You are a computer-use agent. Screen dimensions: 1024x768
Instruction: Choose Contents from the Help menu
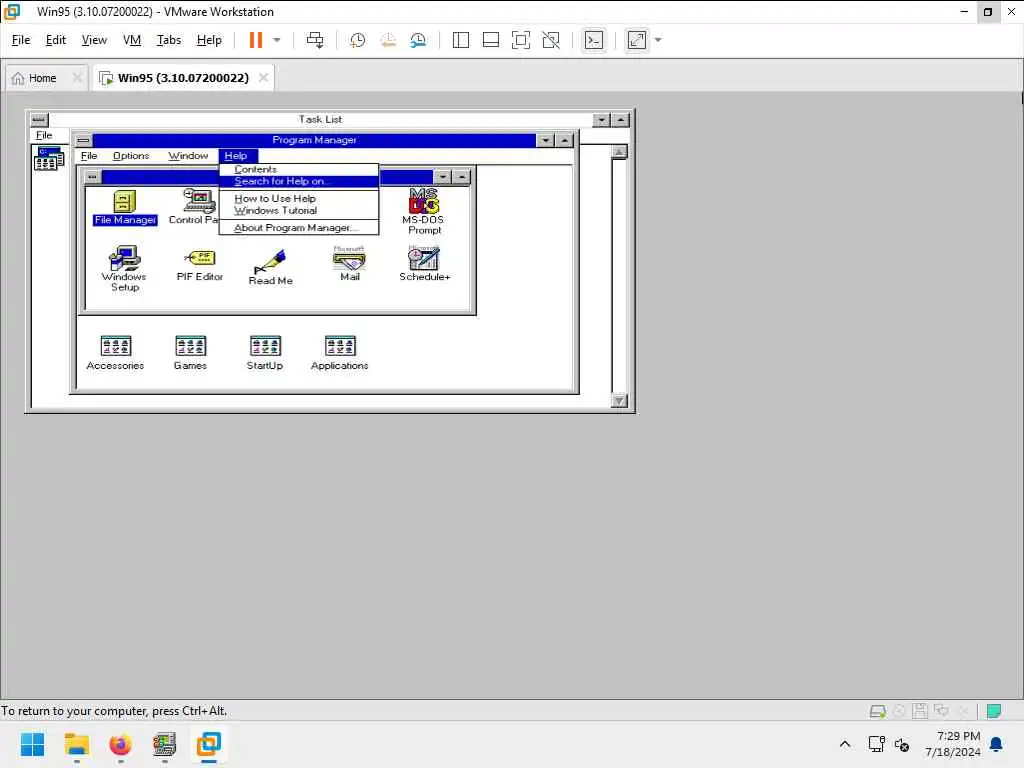click(298, 169)
